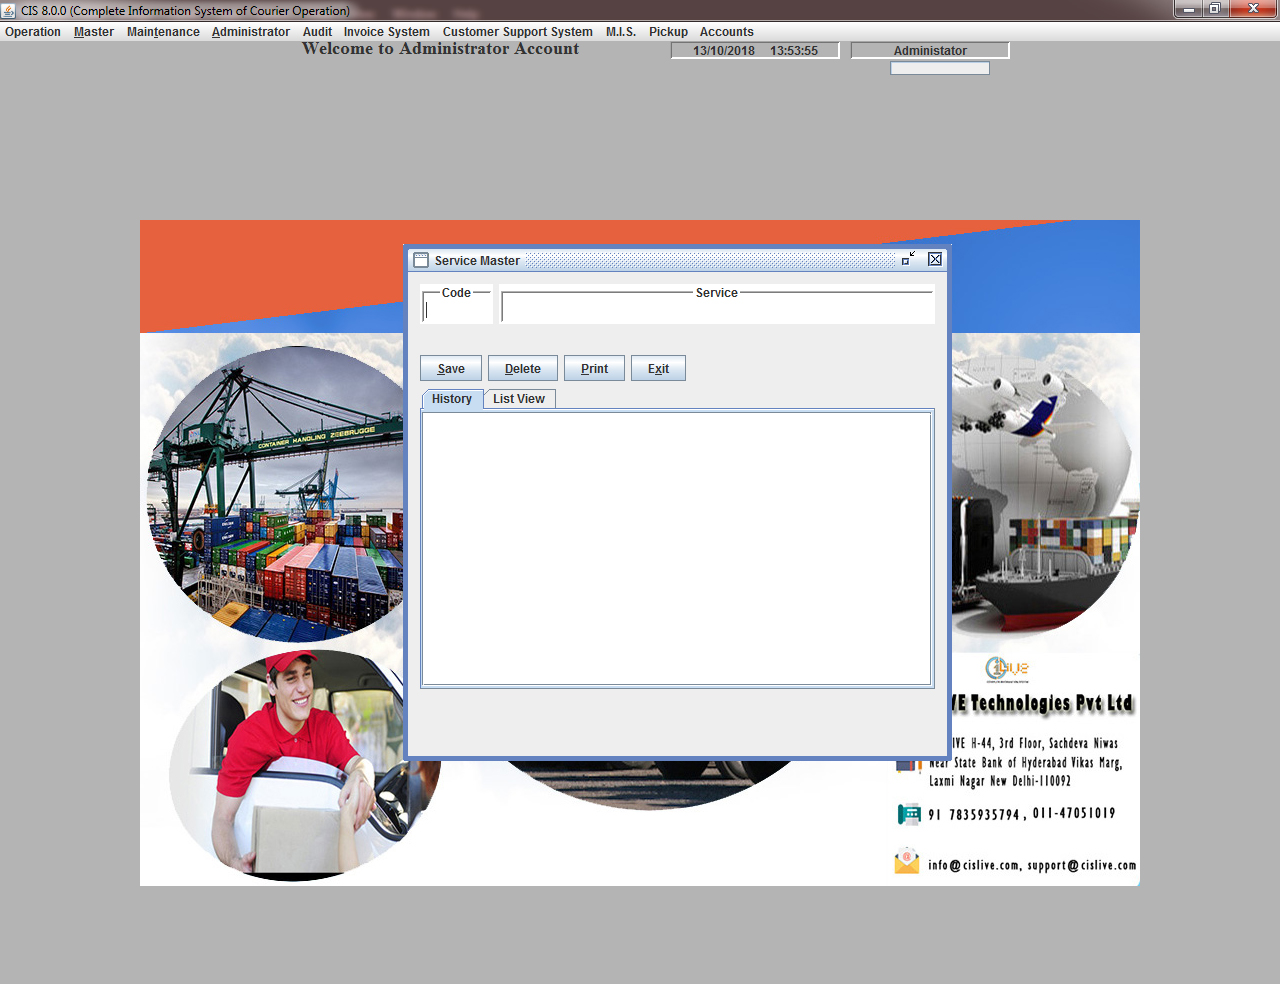Open the M.I.S. menu
1280x984 pixels.
point(621,32)
